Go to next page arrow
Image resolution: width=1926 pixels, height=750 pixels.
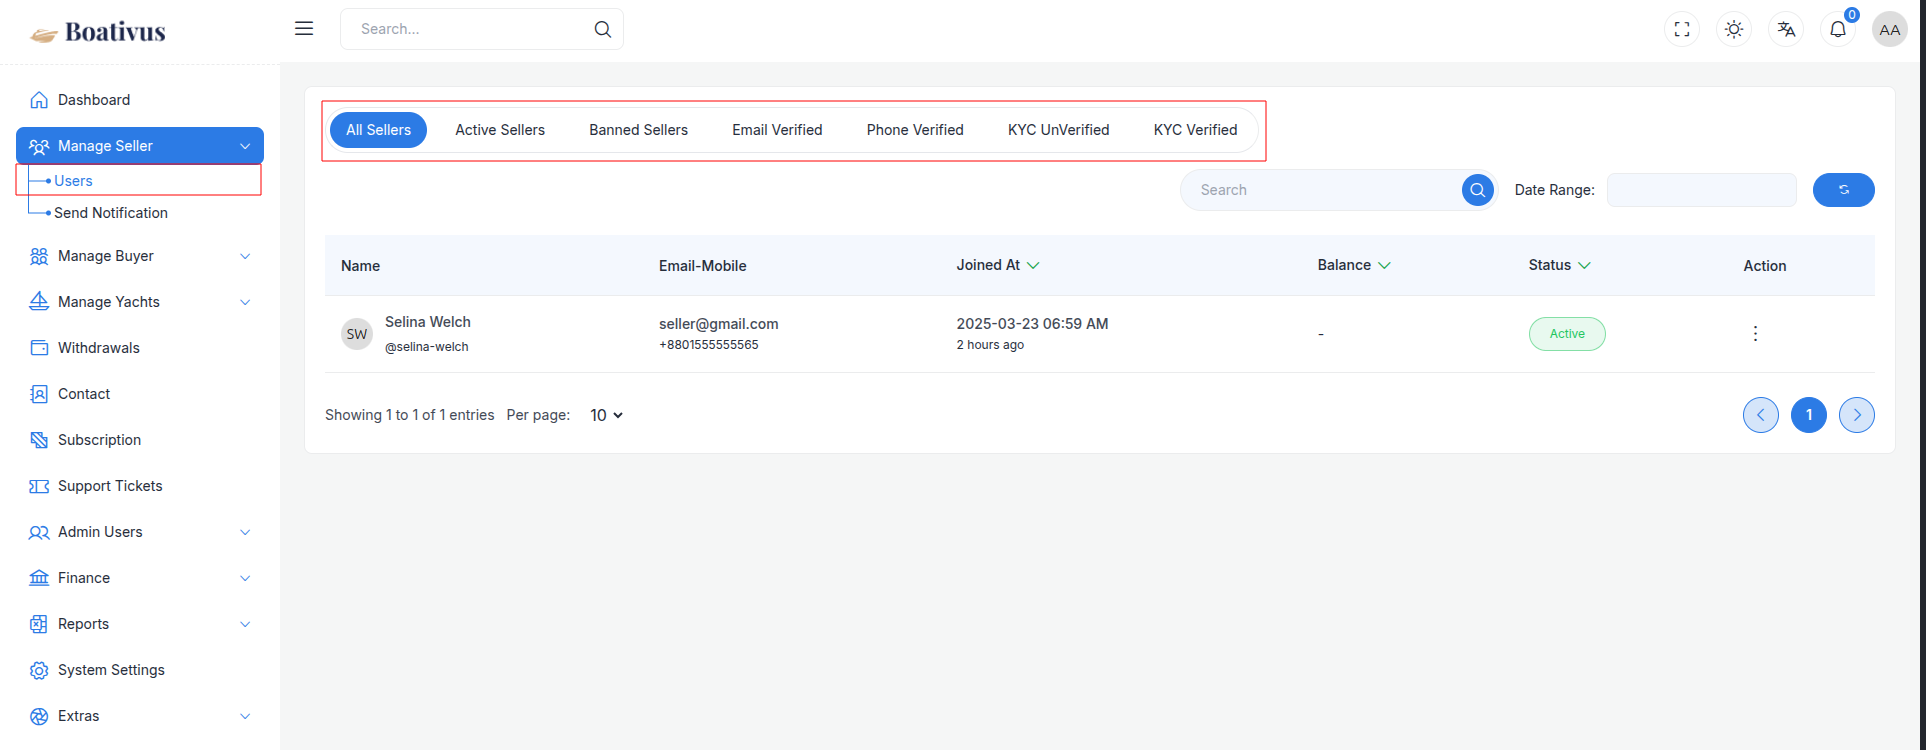pos(1857,415)
